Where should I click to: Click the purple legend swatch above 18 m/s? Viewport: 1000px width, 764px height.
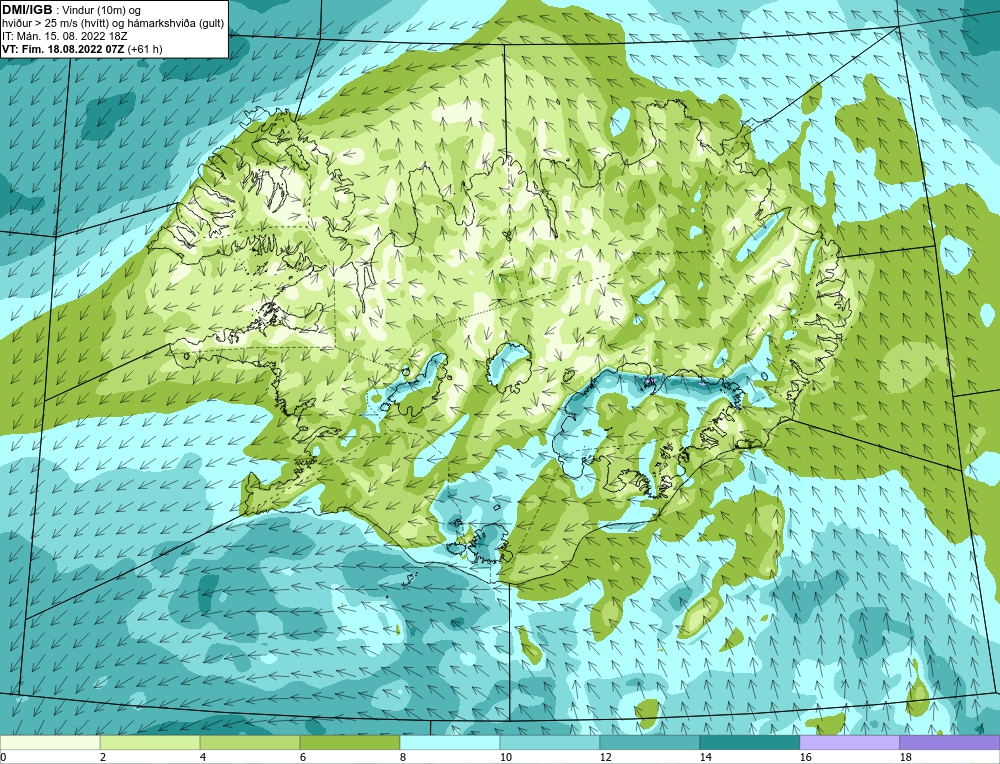click(950, 743)
